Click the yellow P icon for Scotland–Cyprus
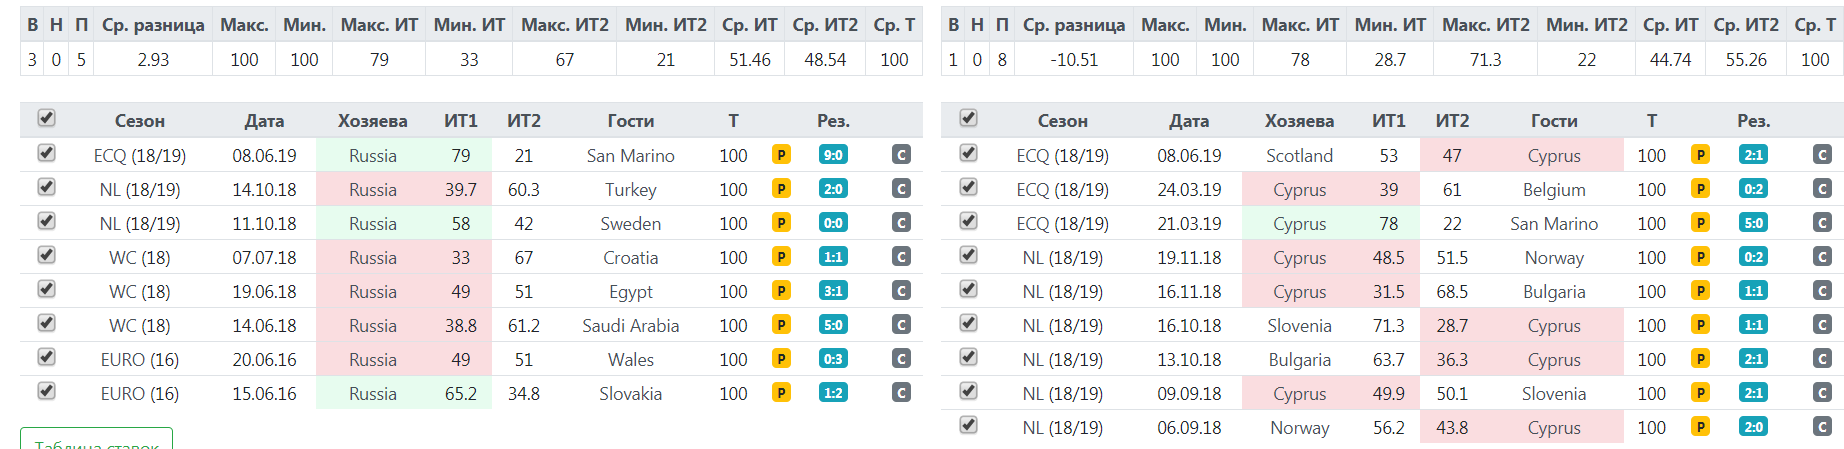The height and width of the screenshot is (449, 1844). [1700, 155]
